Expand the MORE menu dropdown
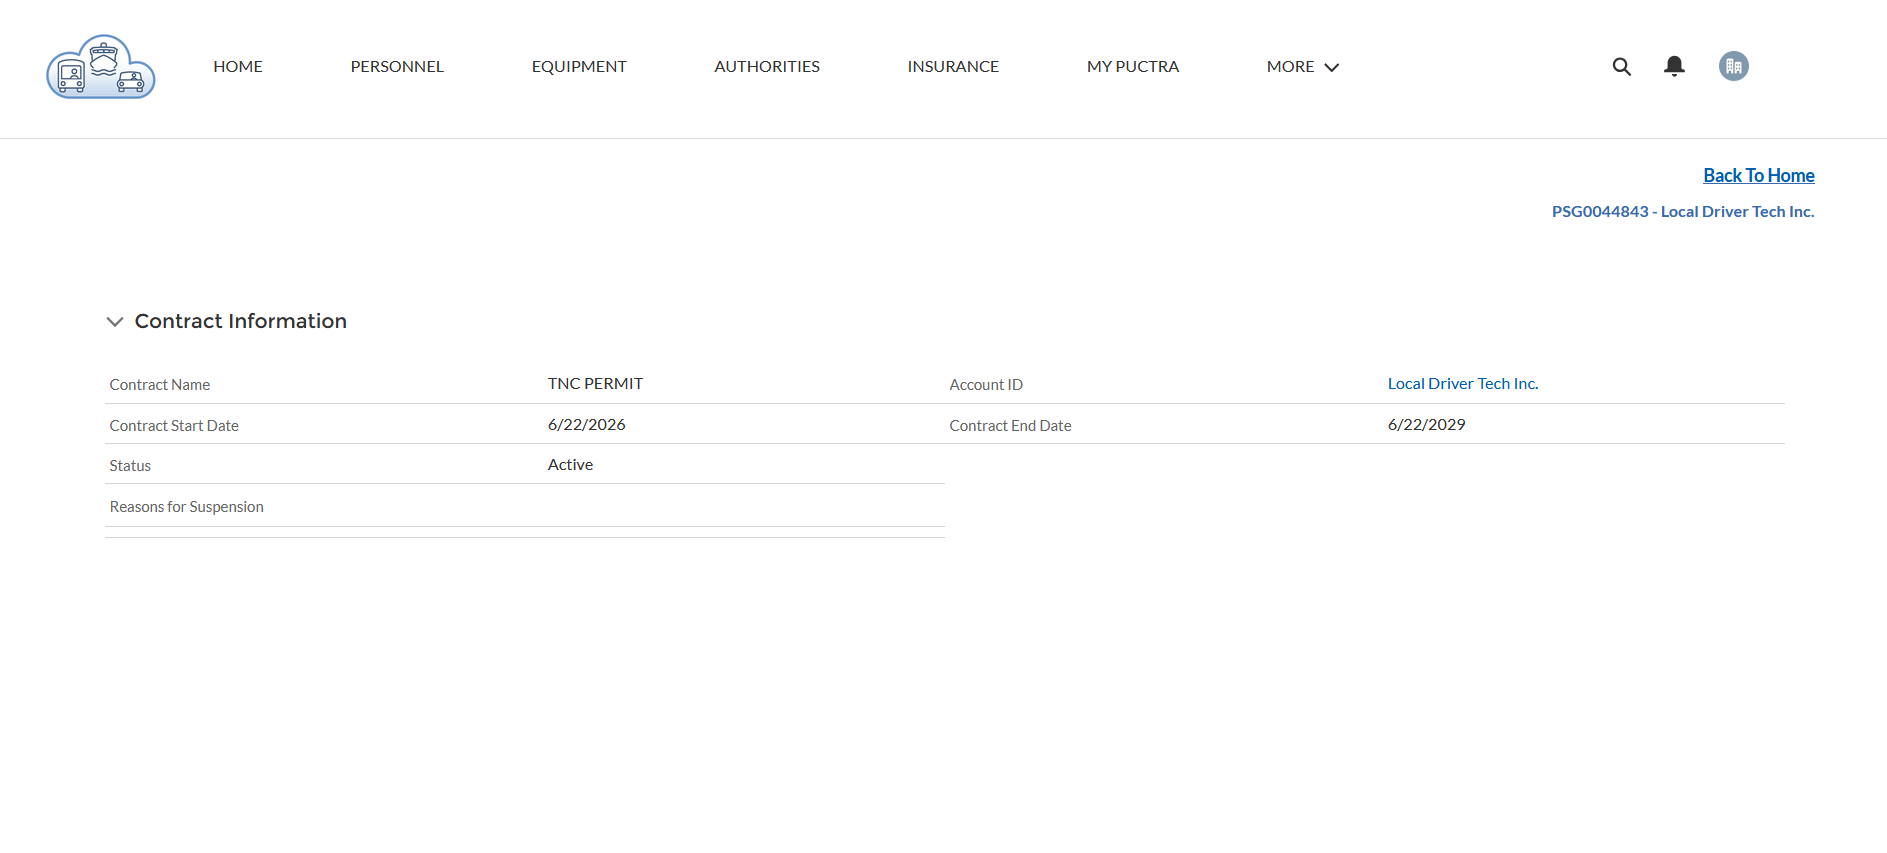The height and width of the screenshot is (853, 1887). 1302,67
